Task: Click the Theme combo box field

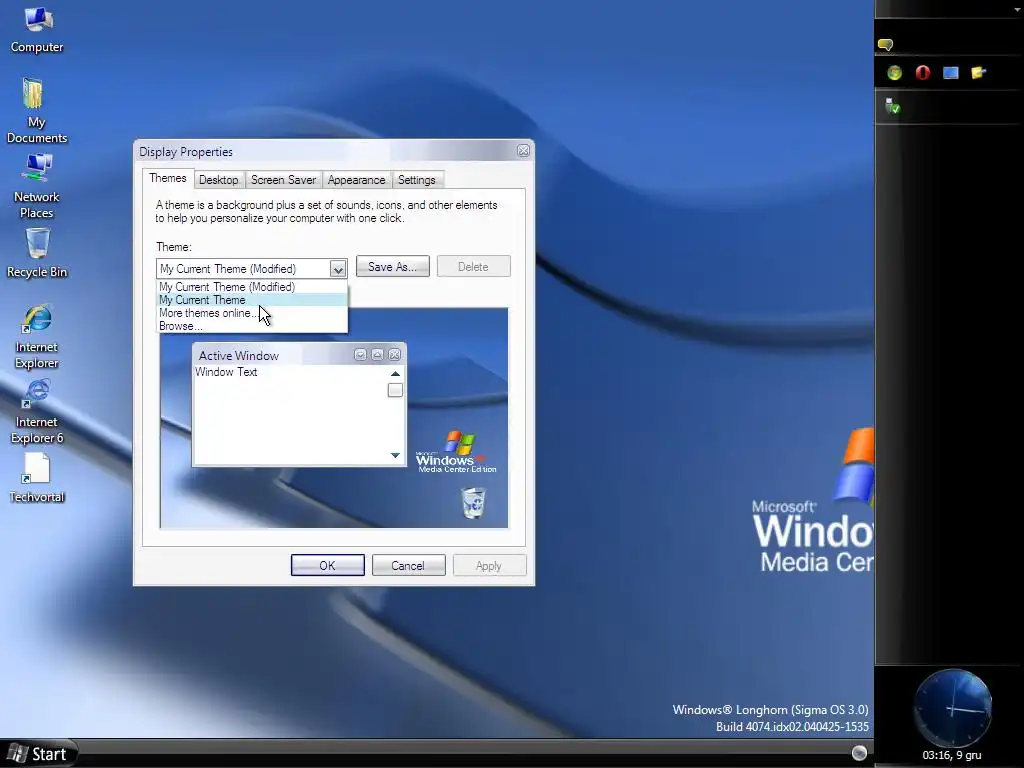Action: click(251, 269)
